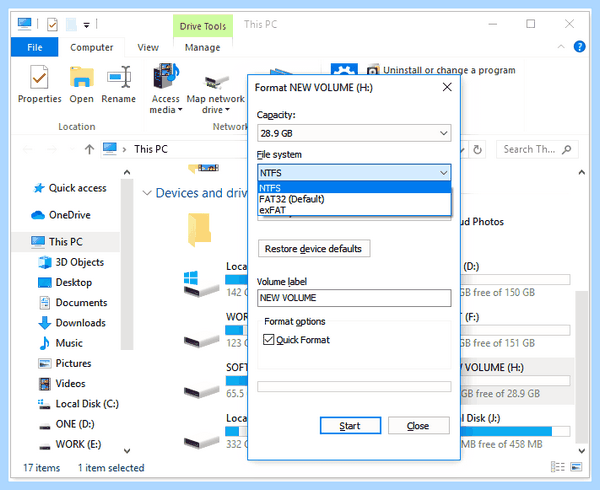
Task: Click the Open ribbon icon
Action: (82, 84)
